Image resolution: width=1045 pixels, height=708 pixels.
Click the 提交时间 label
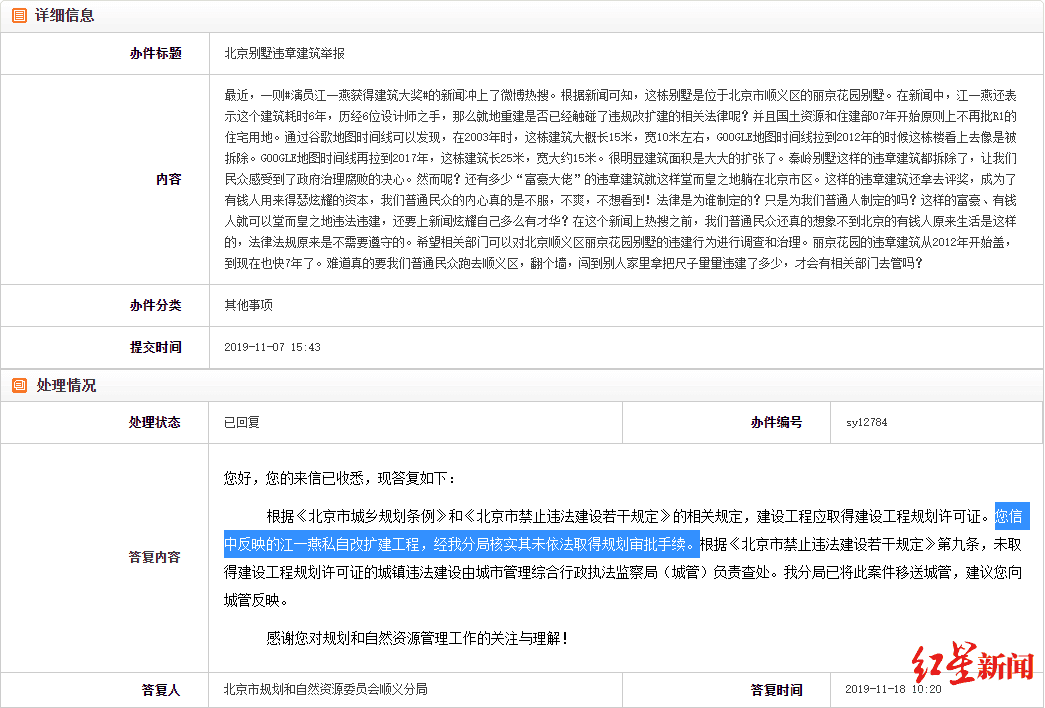pyautogui.click(x=155, y=347)
